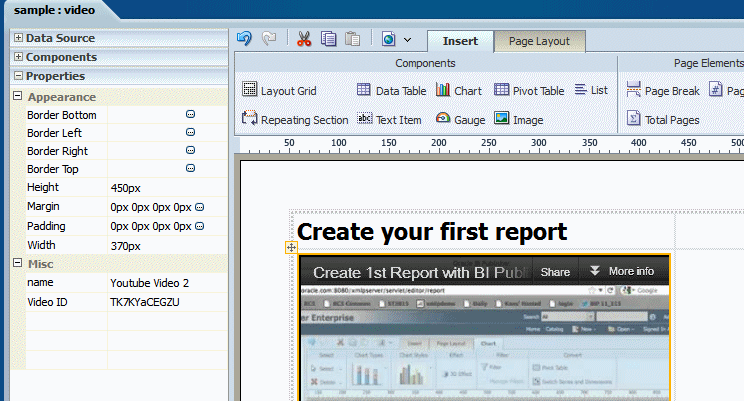Insert Total Pages element
This screenshot has width=744, height=401.
(x=662, y=119)
